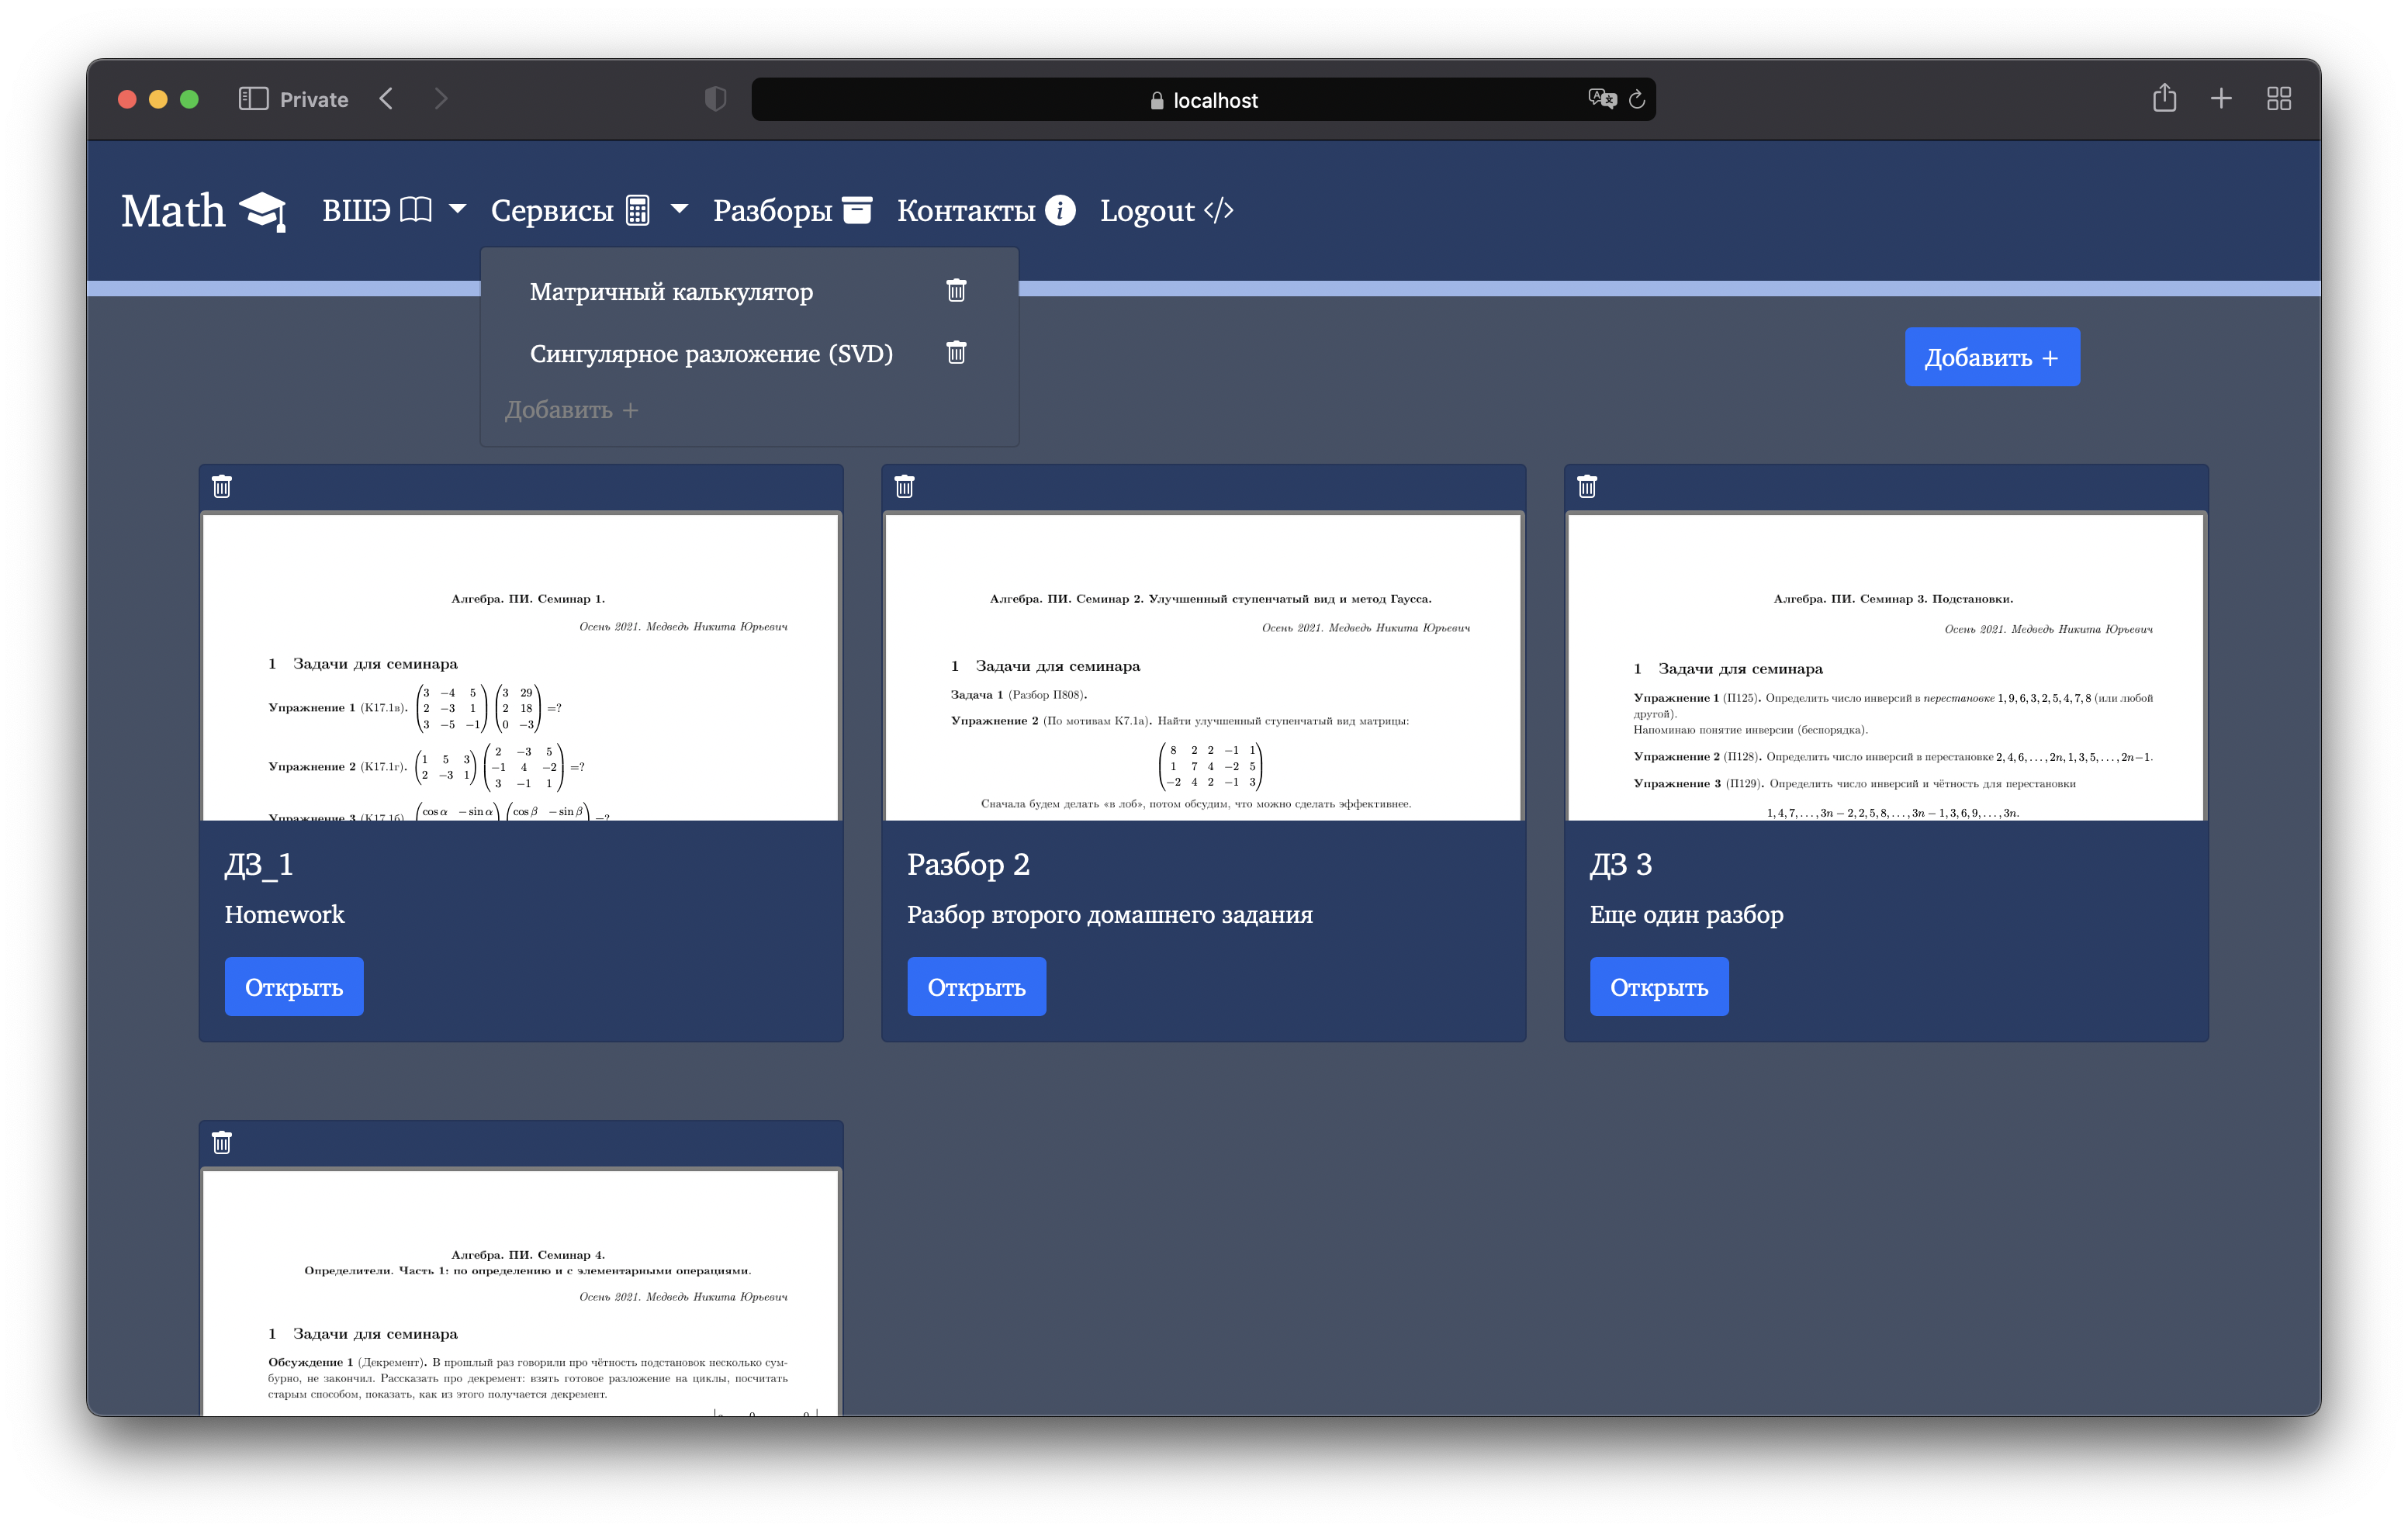Delete Матричный калькулятор via its trash icon
Image resolution: width=2408 pixels, height=1531 pixels.
956,291
